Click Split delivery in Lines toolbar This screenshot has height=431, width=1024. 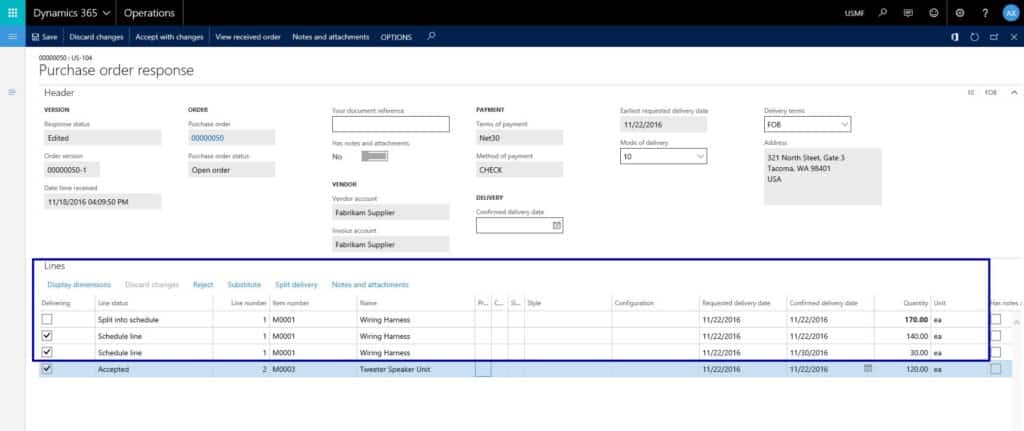pyautogui.click(x=296, y=285)
